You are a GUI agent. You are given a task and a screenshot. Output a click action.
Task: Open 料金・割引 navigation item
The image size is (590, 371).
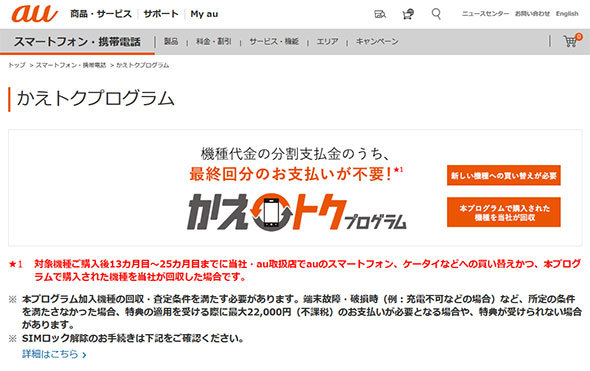tap(213, 41)
